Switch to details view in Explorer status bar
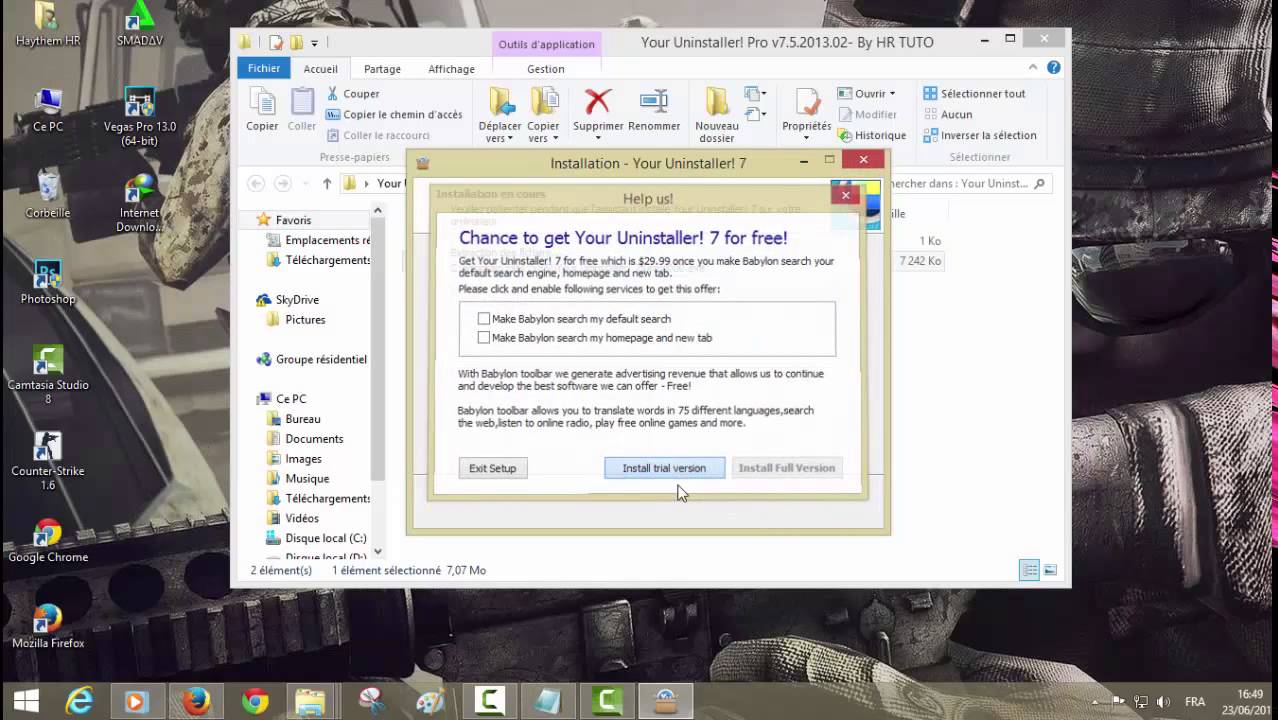 (x=1029, y=570)
